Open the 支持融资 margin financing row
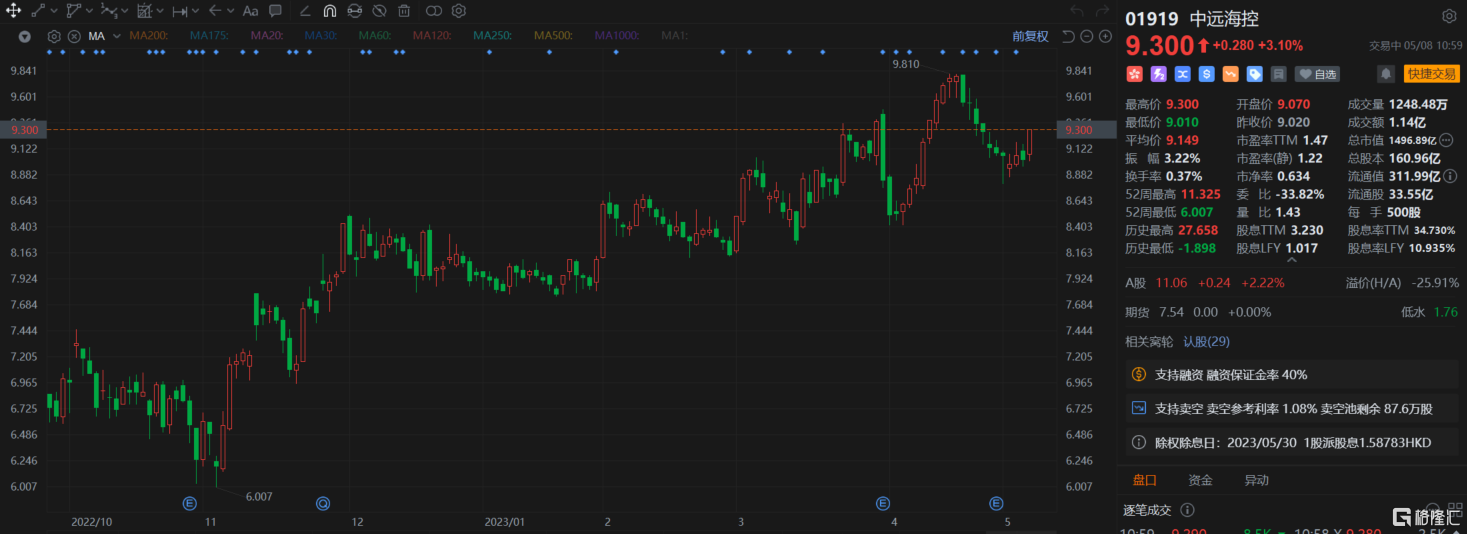 point(1292,375)
